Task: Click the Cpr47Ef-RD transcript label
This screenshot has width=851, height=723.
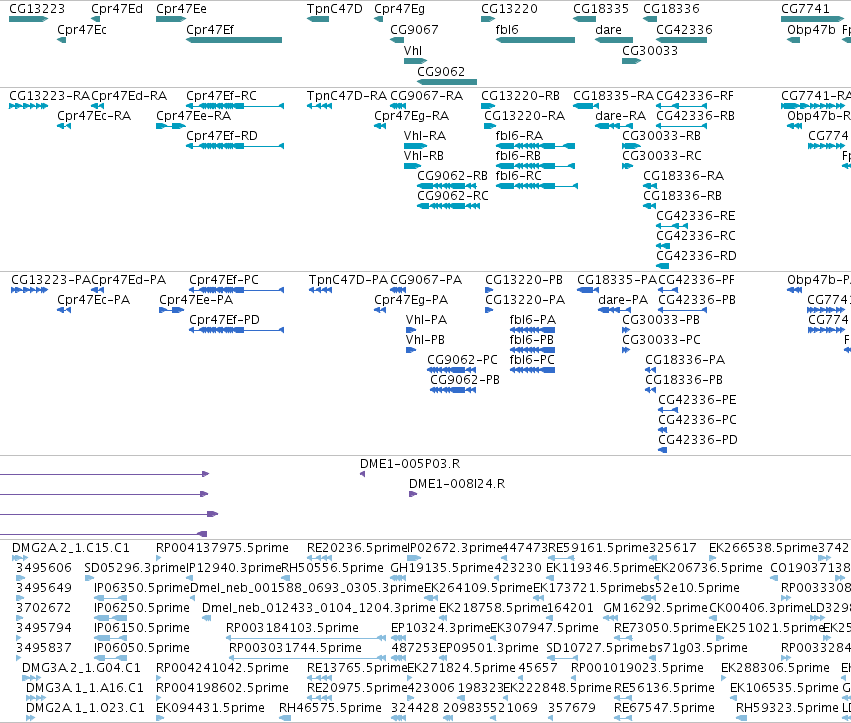Action: pos(222,136)
